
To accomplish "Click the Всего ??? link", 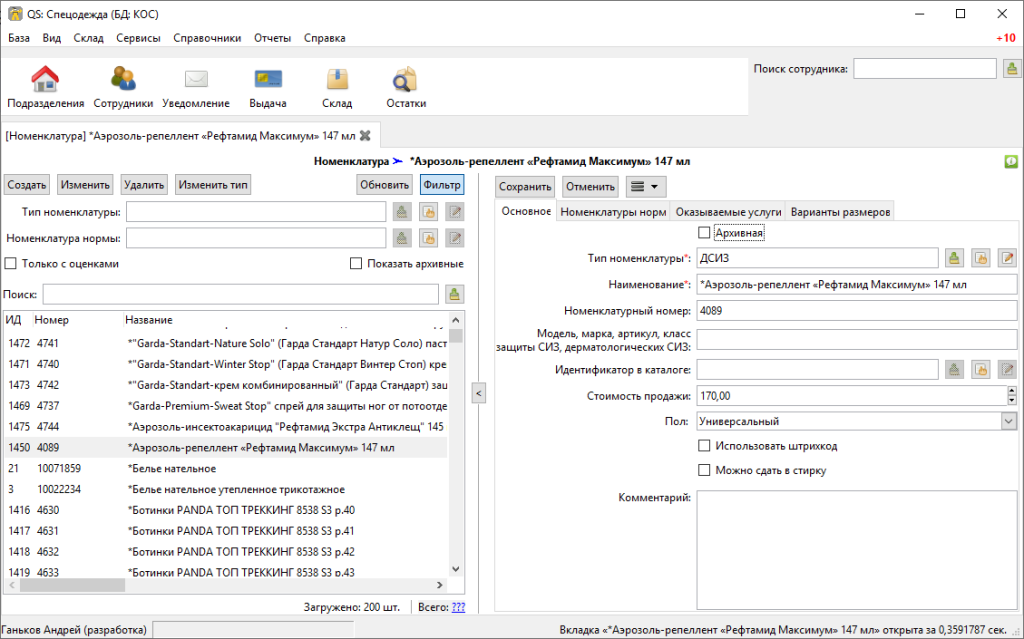I will tap(458, 607).
